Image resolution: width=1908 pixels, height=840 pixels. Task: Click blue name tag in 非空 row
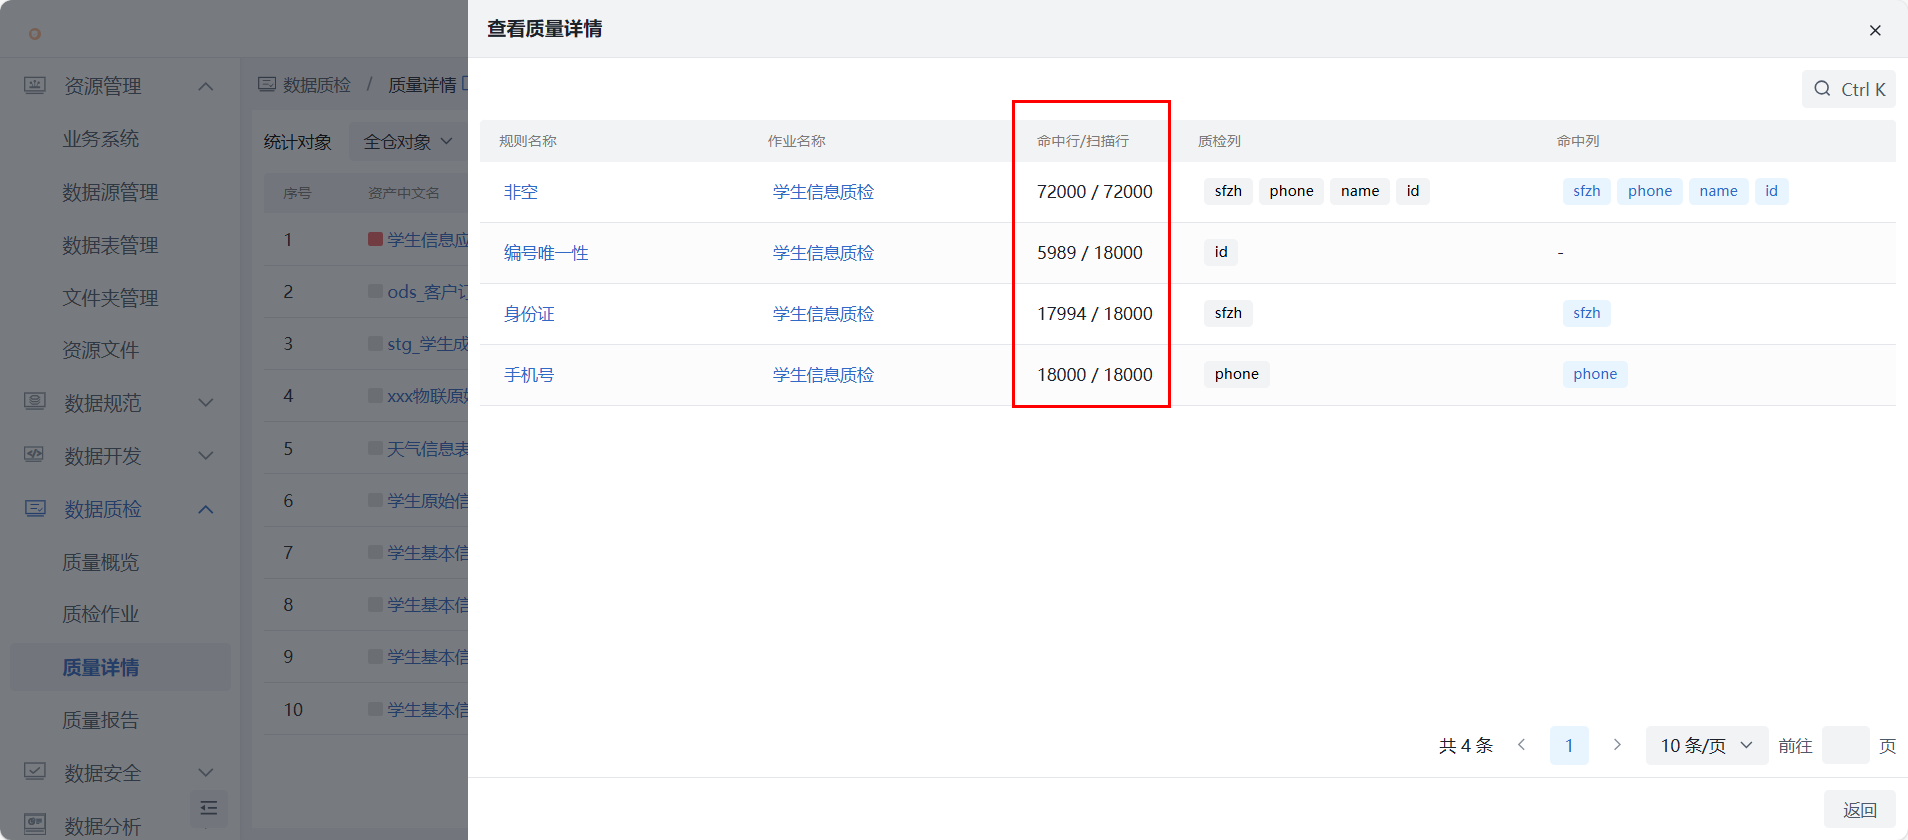(1719, 191)
